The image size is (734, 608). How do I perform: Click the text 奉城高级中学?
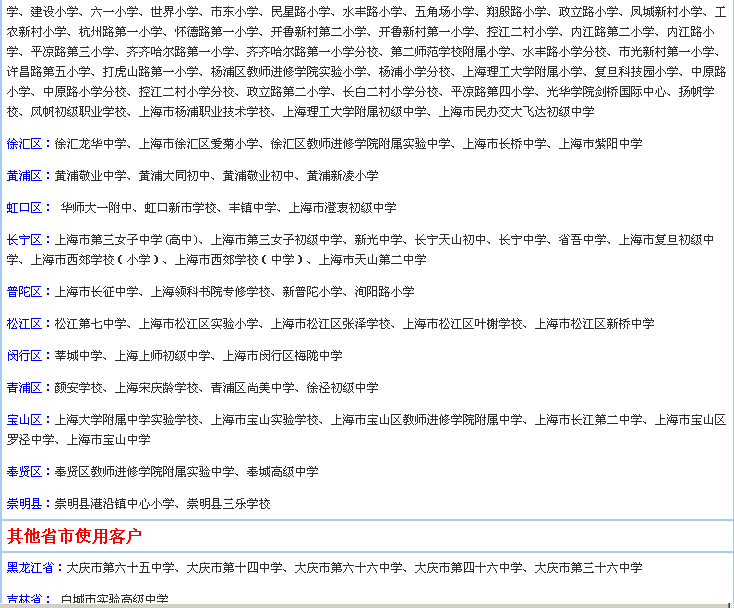[x=283, y=471]
